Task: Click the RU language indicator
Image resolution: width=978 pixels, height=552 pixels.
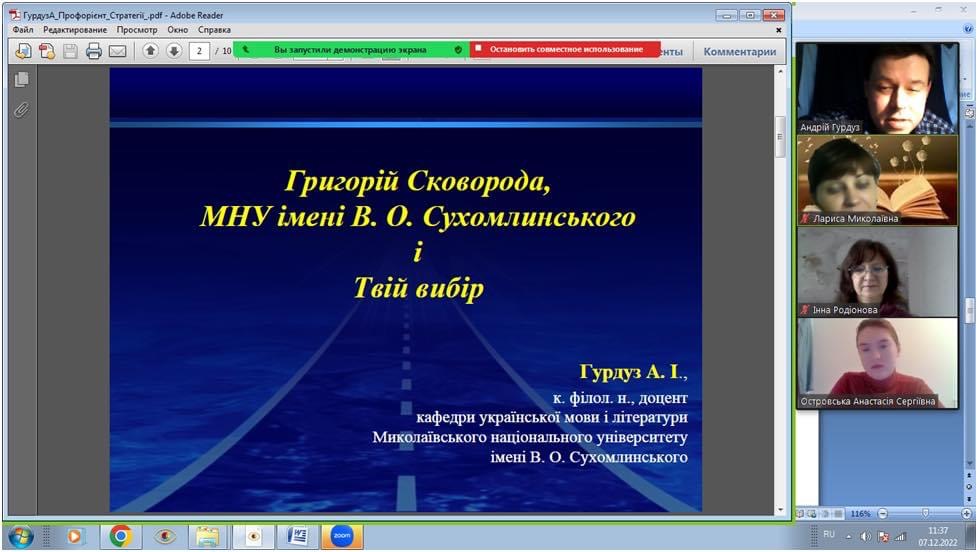Action: tap(829, 535)
